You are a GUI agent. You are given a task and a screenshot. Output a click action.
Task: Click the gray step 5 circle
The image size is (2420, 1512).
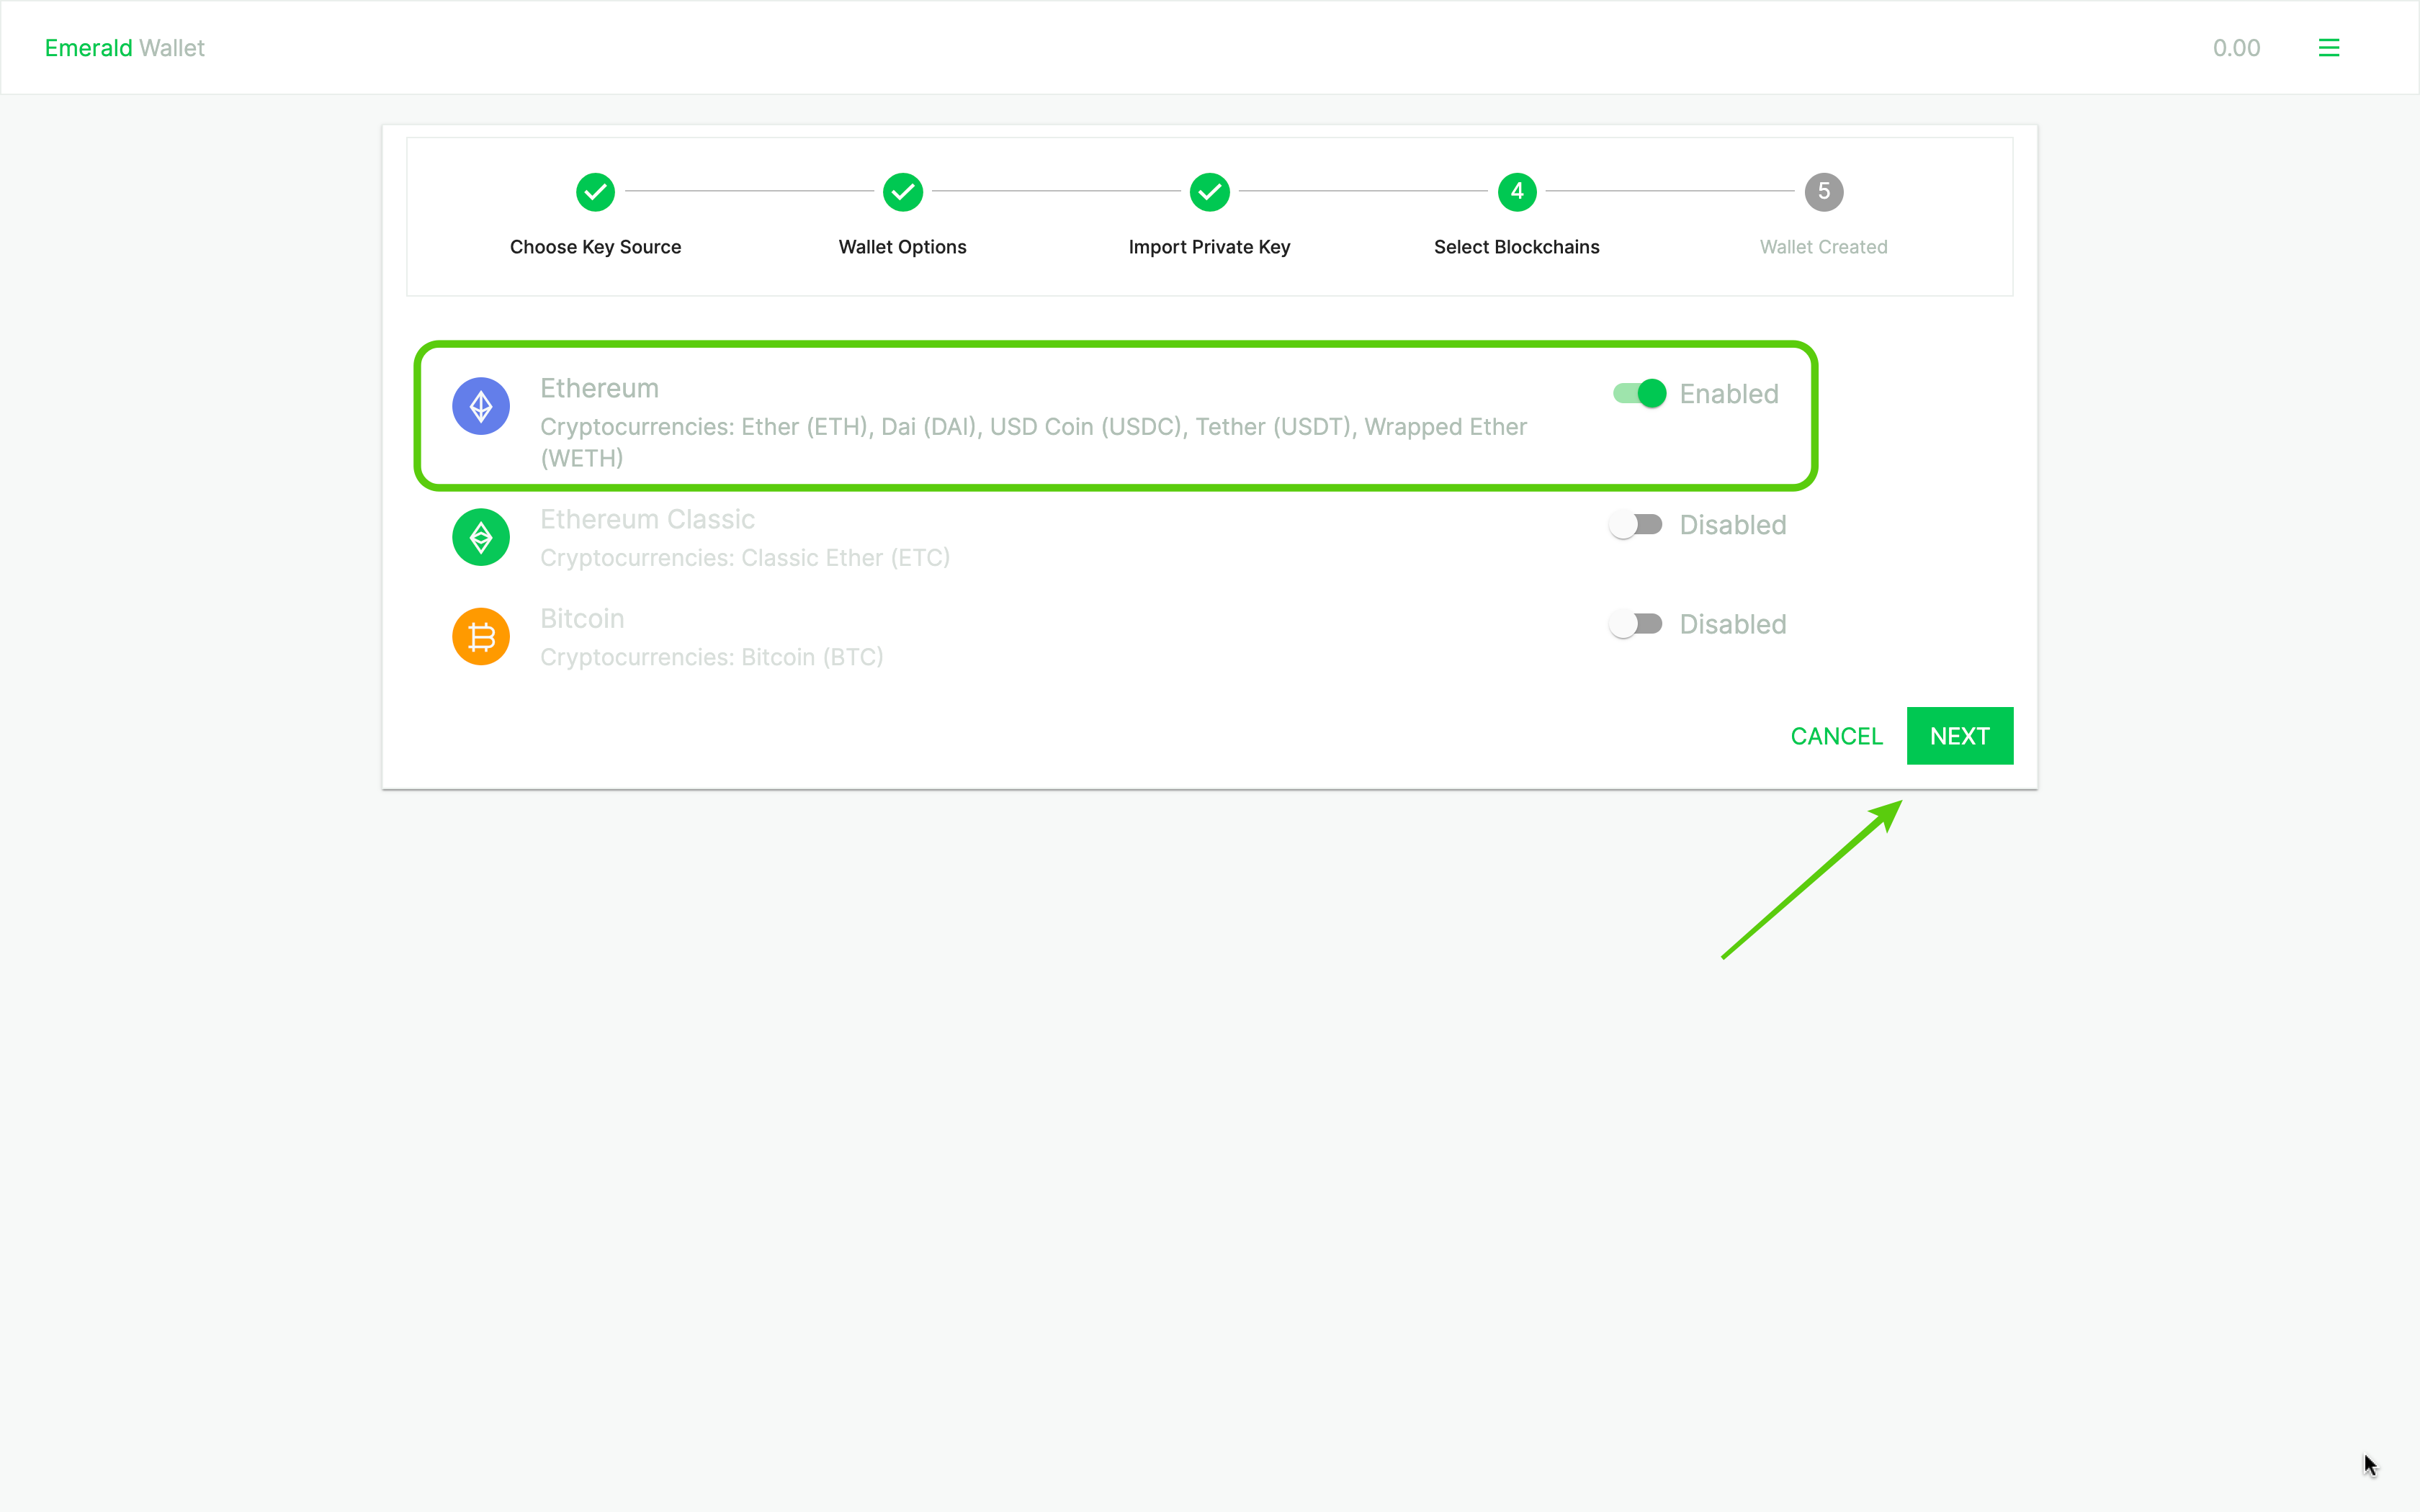click(x=1823, y=191)
